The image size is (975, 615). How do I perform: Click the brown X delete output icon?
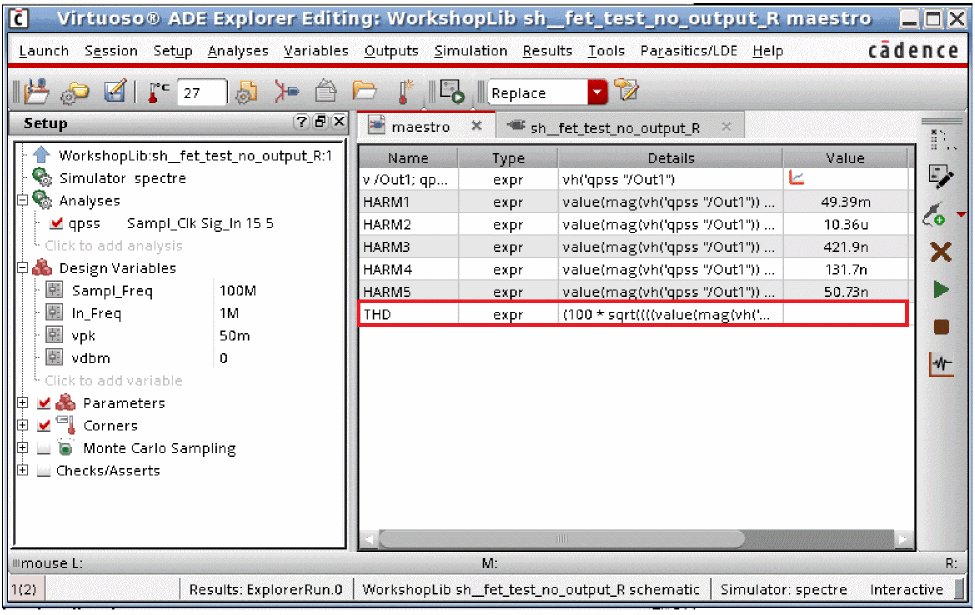(941, 252)
